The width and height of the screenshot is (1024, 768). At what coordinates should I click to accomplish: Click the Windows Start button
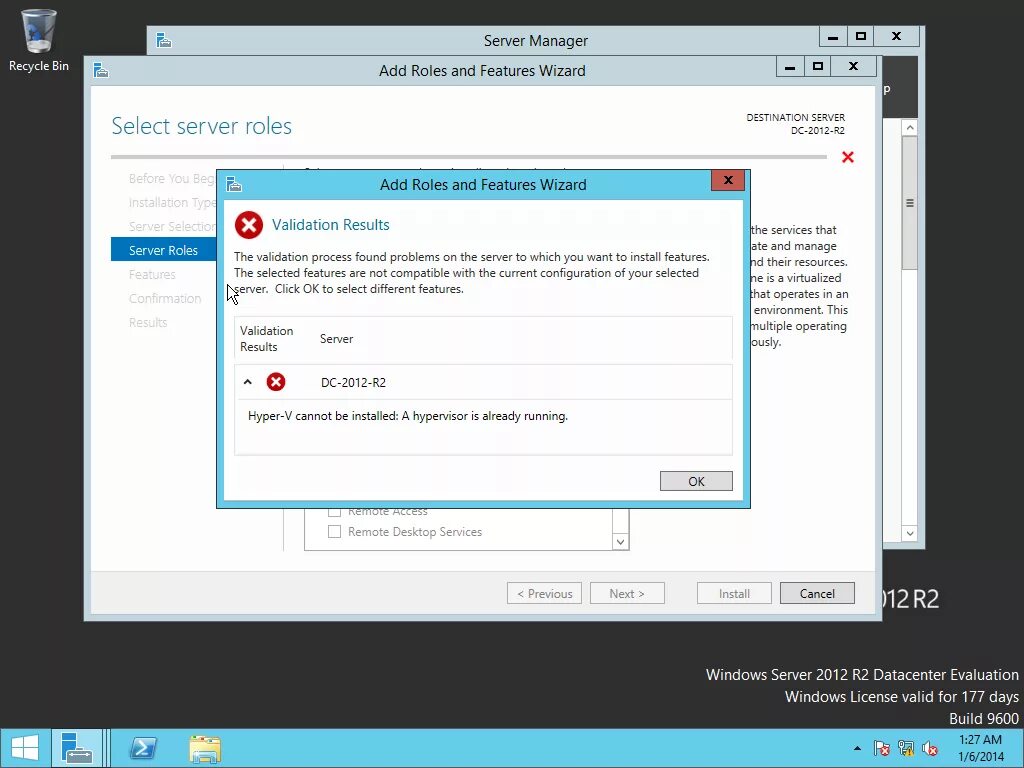tap(24, 748)
